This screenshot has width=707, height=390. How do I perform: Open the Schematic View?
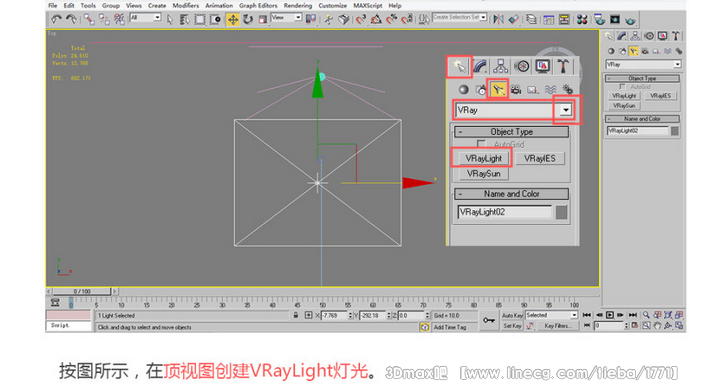click(x=564, y=19)
